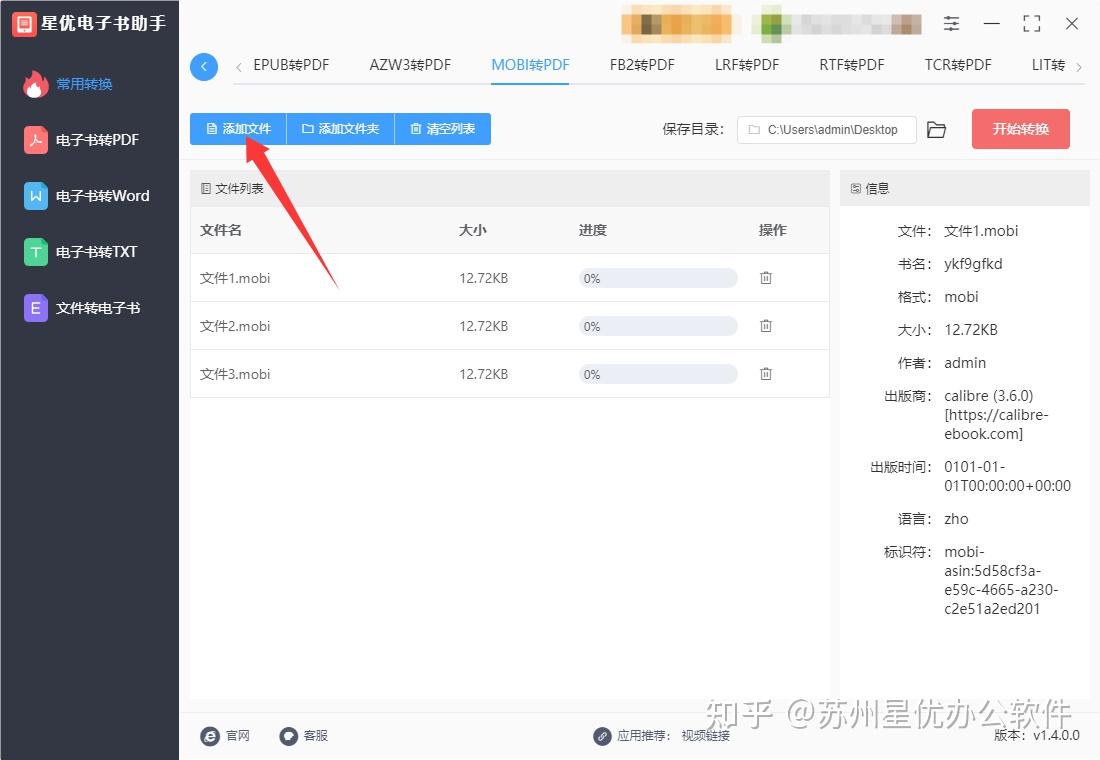Click the blue back arrow circle button

[x=204, y=66]
